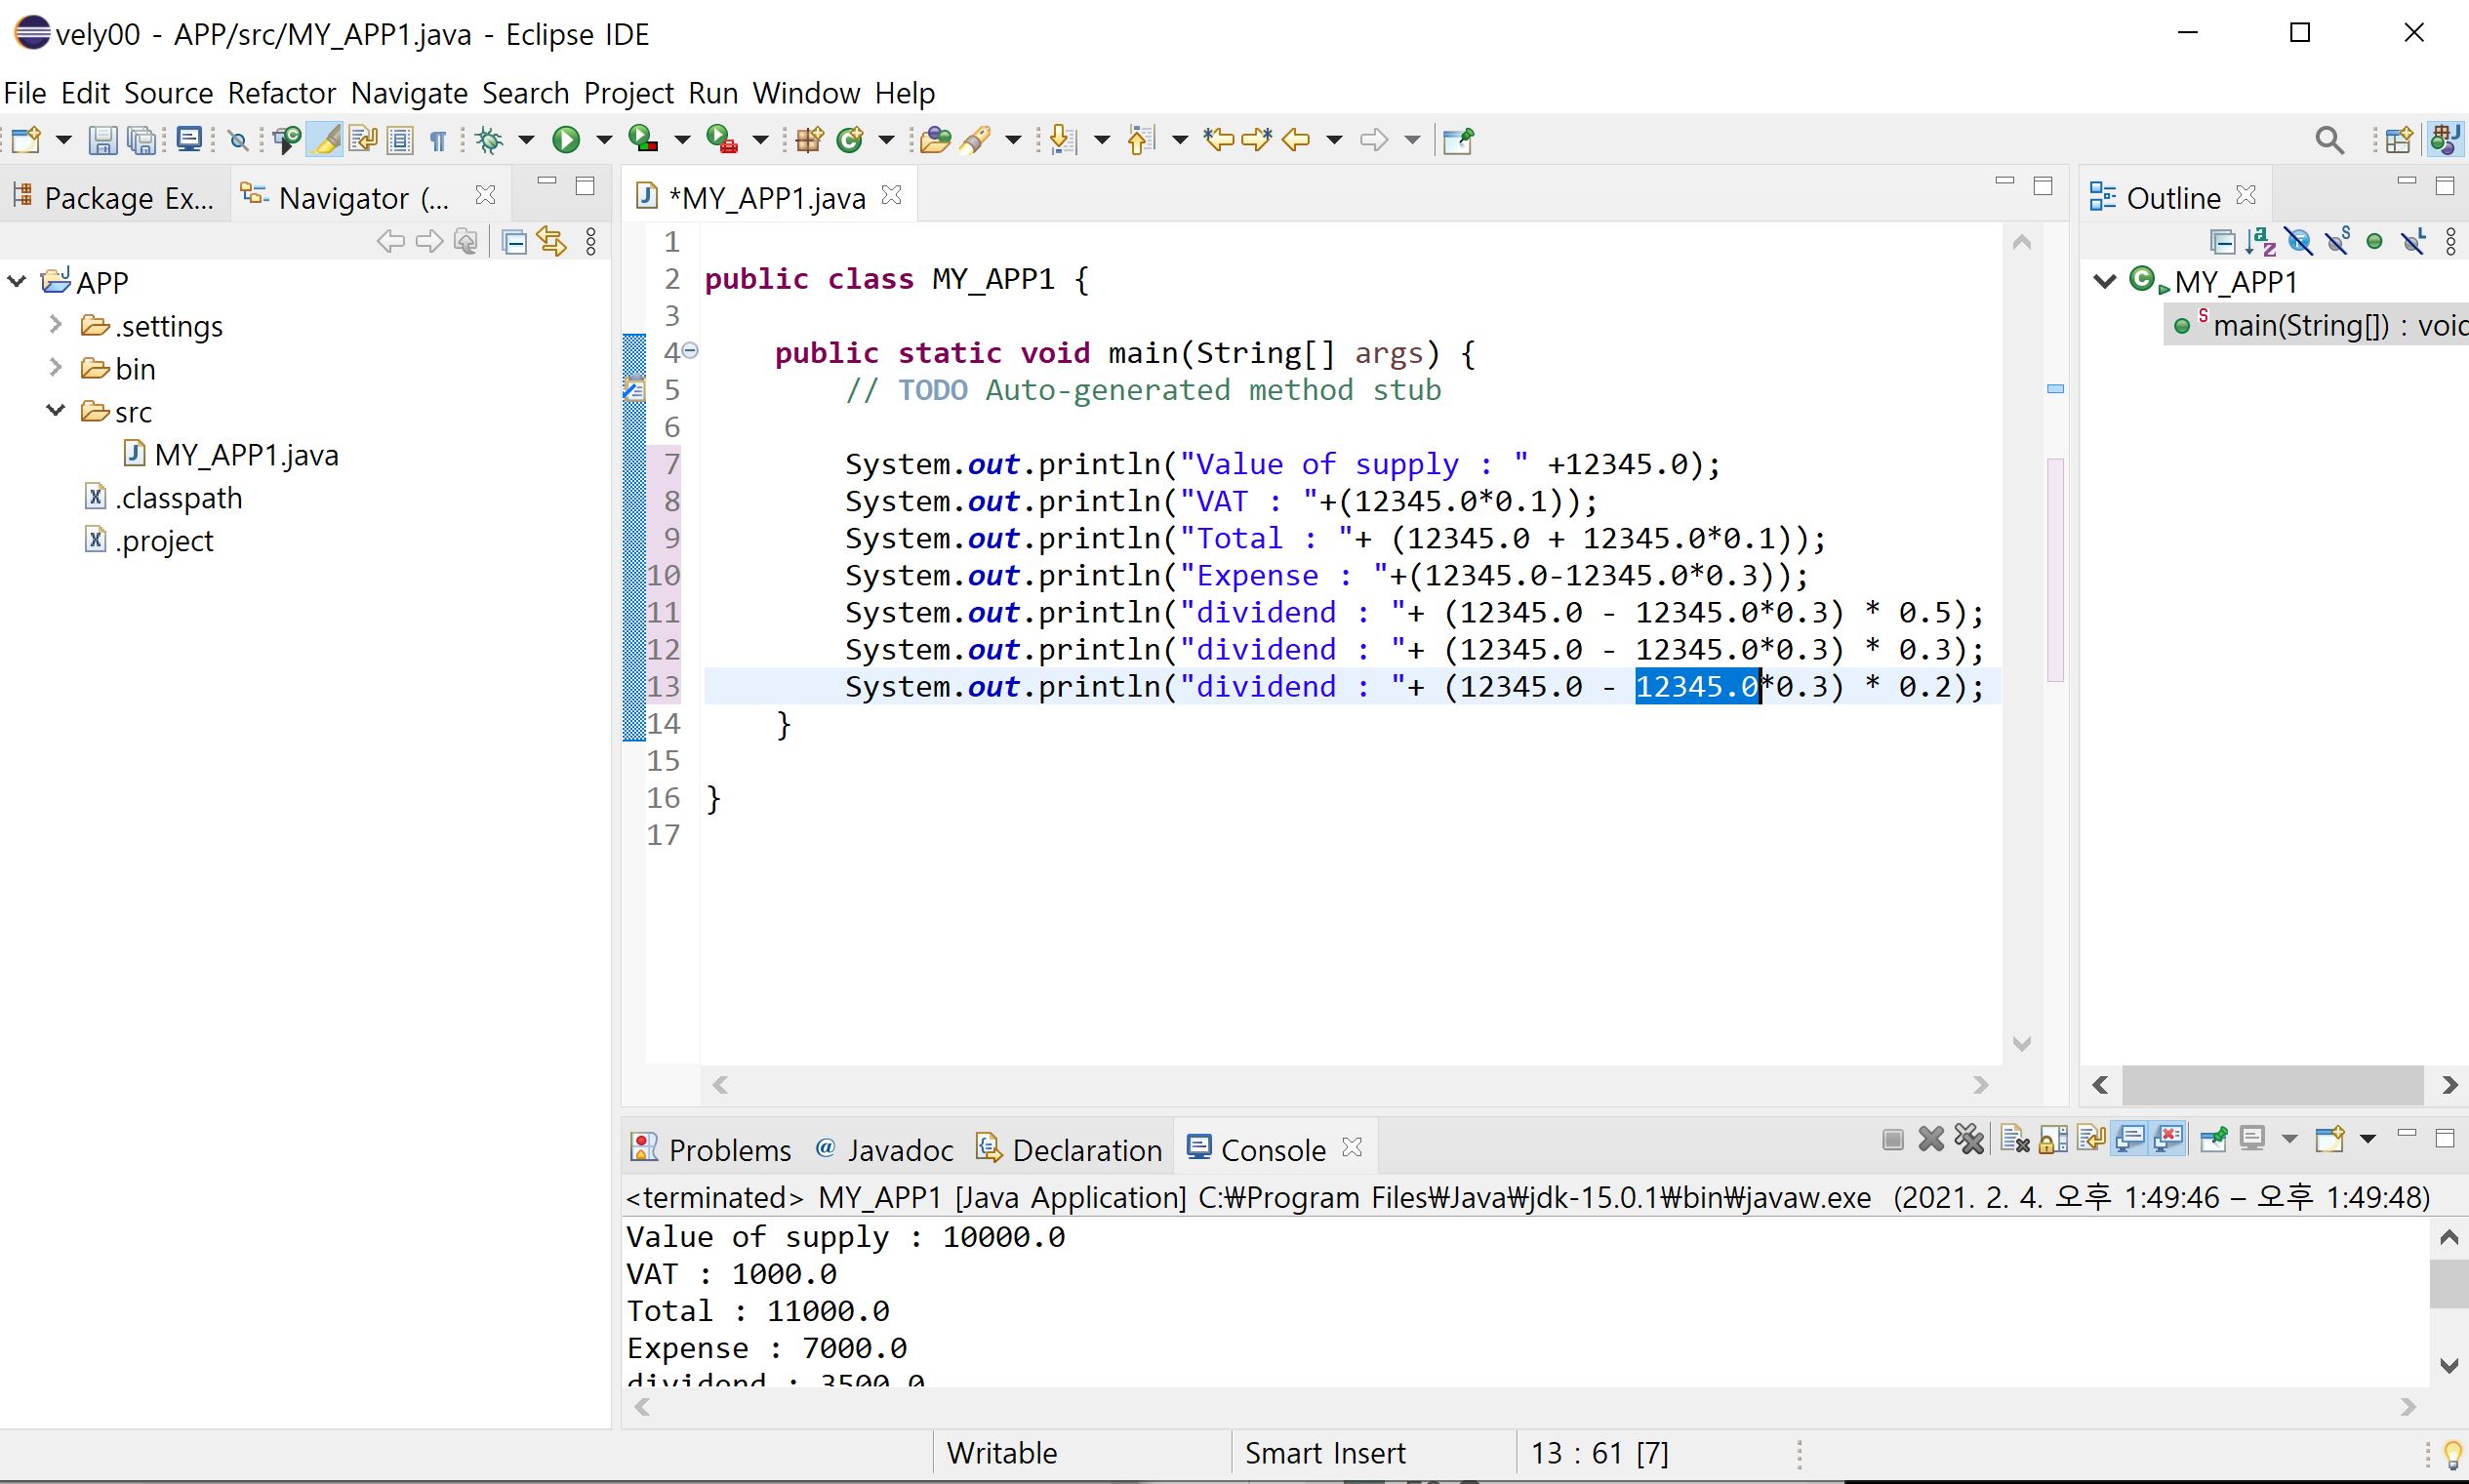The width and height of the screenshot is (2469, 1484).
Task: Click the green Run button
Action: 566,140
